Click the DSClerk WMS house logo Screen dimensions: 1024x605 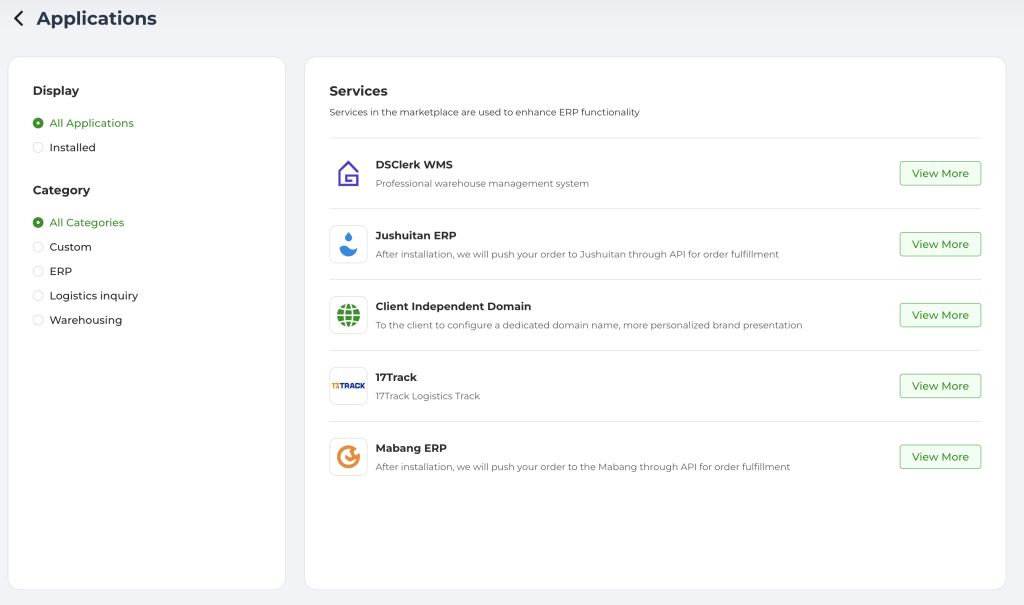coord(348,174)
